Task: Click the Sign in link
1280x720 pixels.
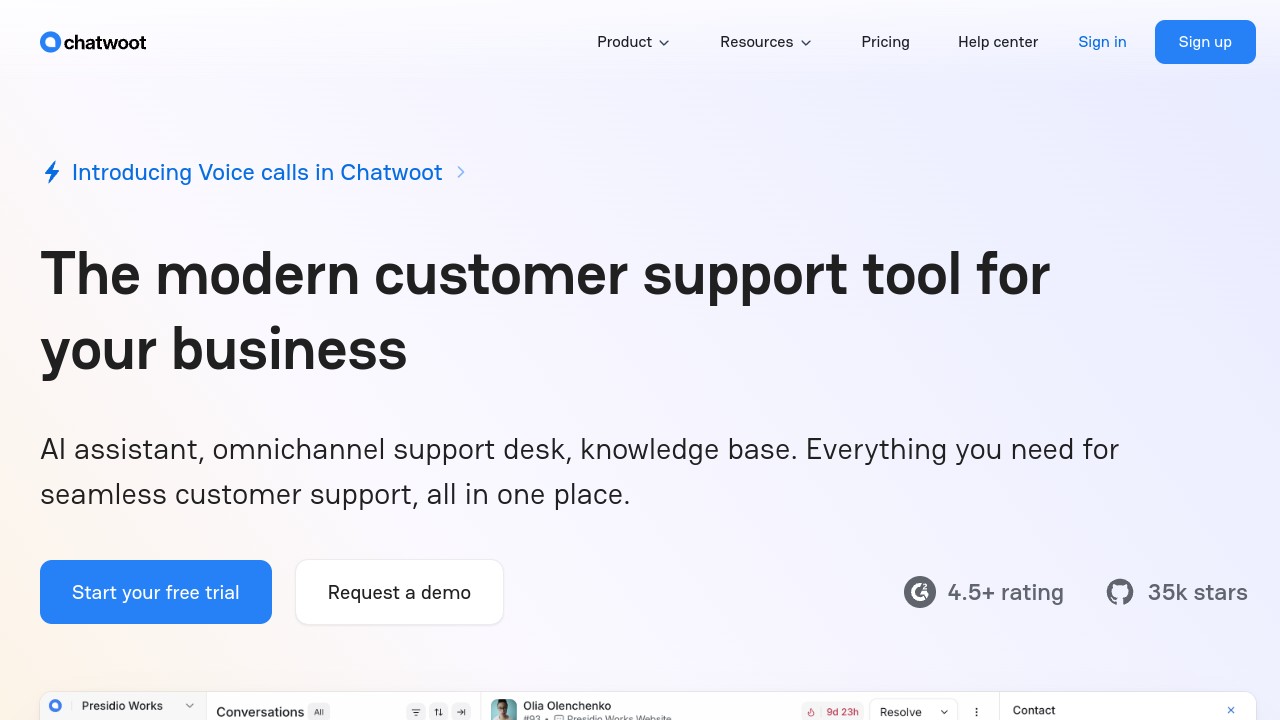Action: pos(1102,42)
